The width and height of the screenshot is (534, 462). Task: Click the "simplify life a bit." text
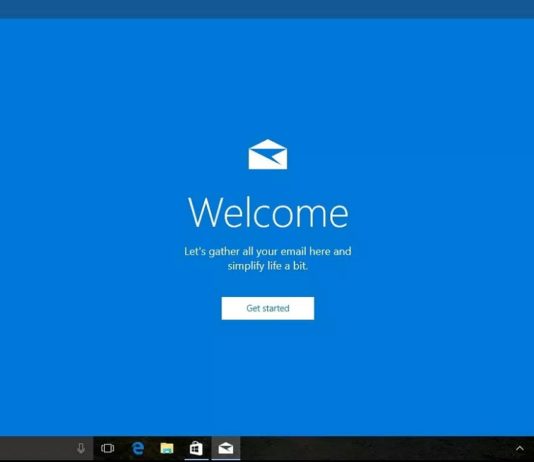(268, 266)
